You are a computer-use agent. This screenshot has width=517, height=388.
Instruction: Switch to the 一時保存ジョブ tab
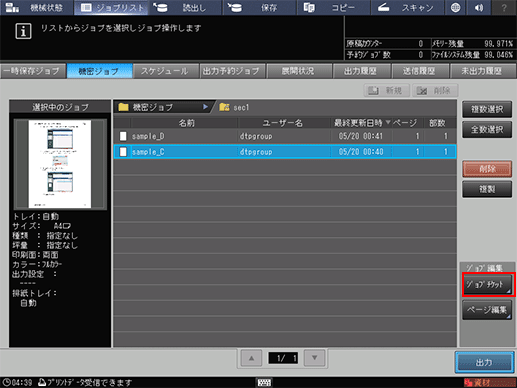point(33,71)
